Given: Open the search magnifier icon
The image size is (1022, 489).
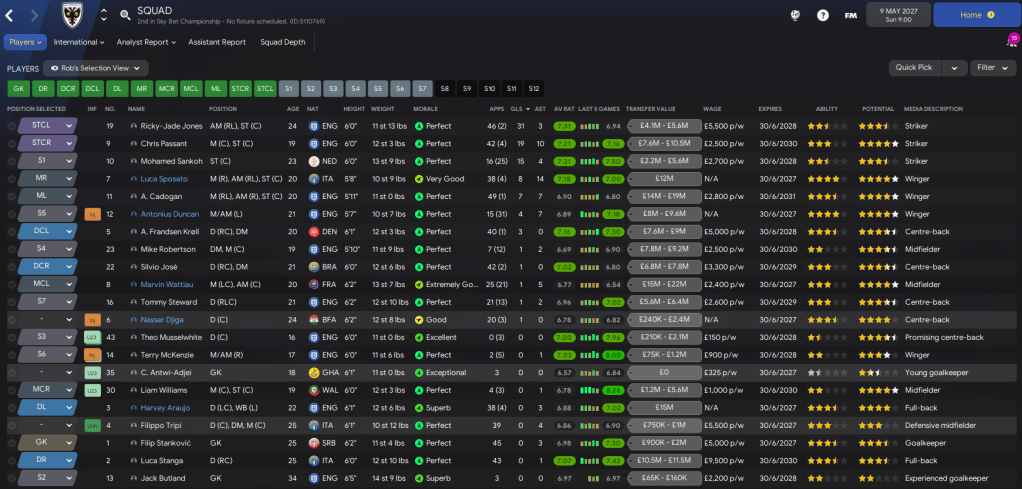Looking at the screenshot, I should click(x=125, y=15).
